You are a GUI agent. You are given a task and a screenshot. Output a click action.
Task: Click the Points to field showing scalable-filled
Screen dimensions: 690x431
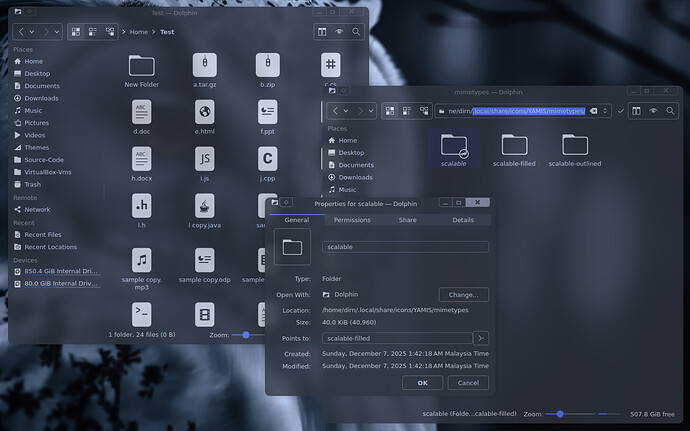click(395, 338)
